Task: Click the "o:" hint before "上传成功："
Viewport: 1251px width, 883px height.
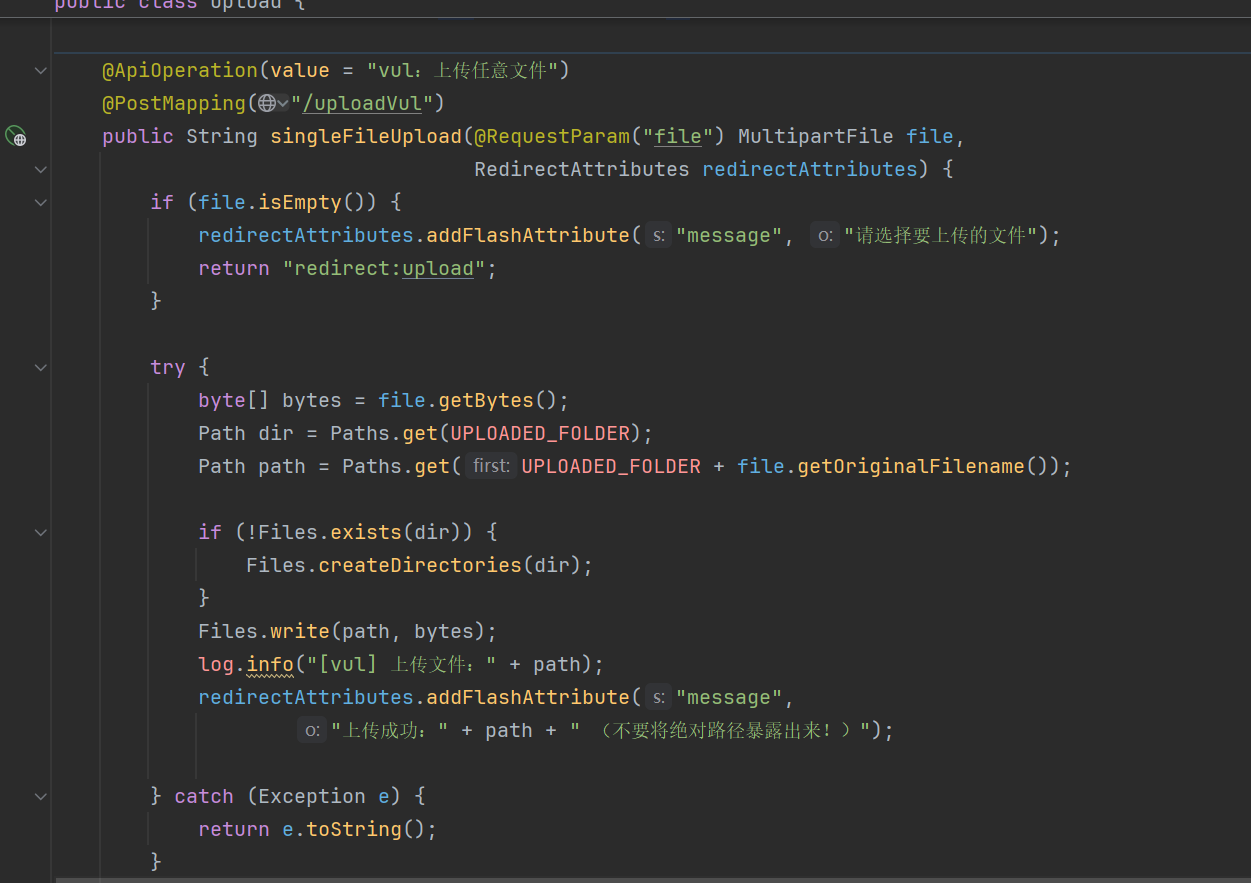Action: pyautogui.click(x=312, y=730)
